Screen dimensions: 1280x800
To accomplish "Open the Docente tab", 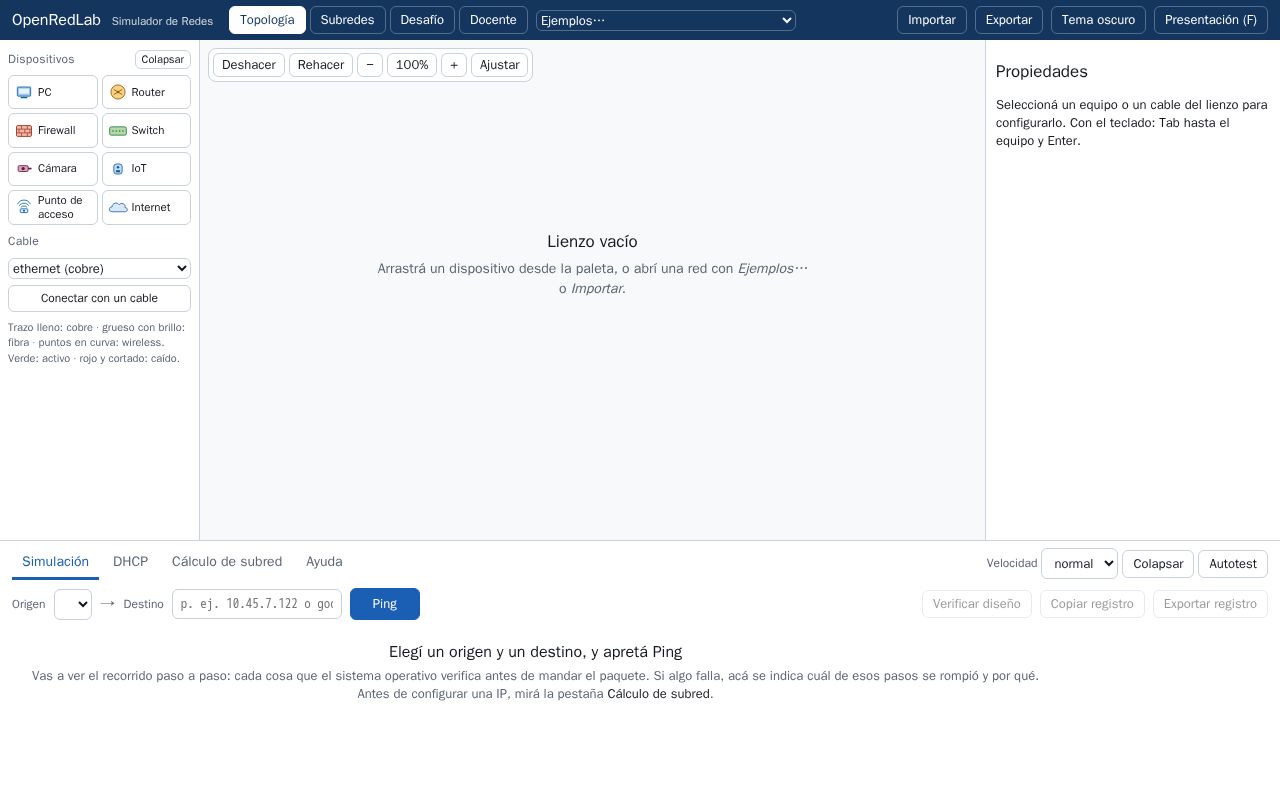I will pos(493,20).
